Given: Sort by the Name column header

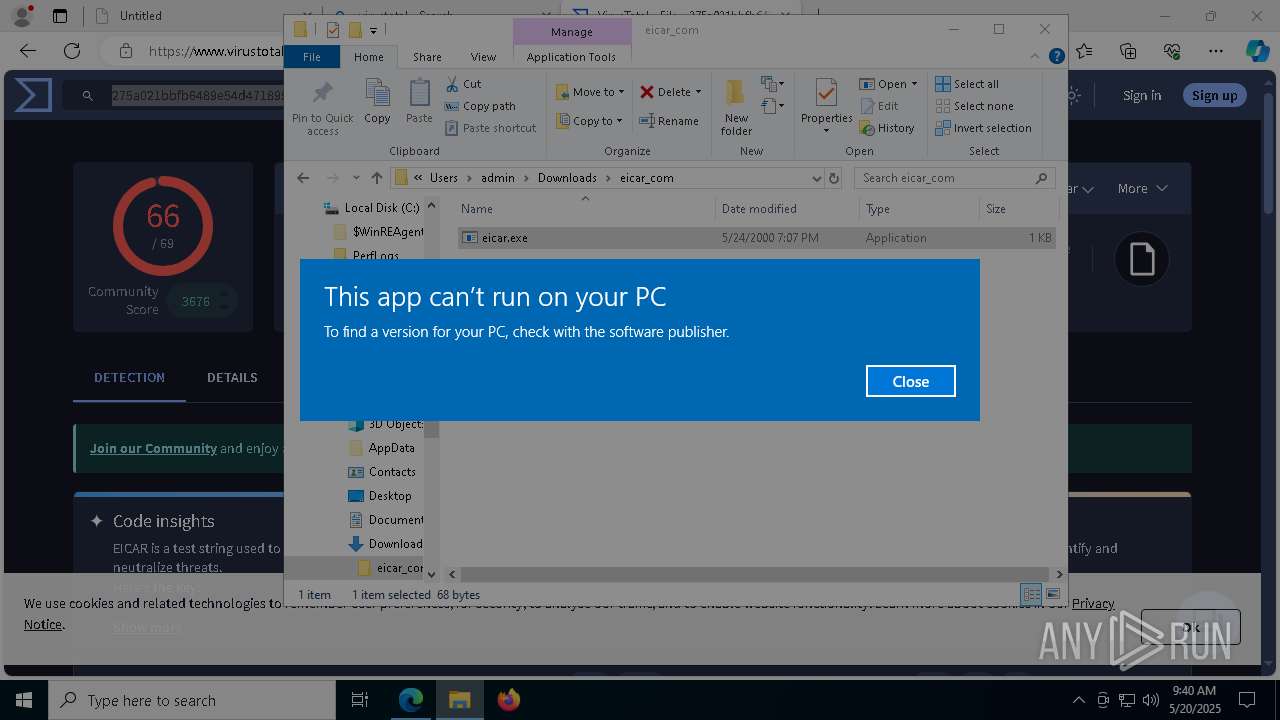Looking at the screenshot, I should pos(585,209).
